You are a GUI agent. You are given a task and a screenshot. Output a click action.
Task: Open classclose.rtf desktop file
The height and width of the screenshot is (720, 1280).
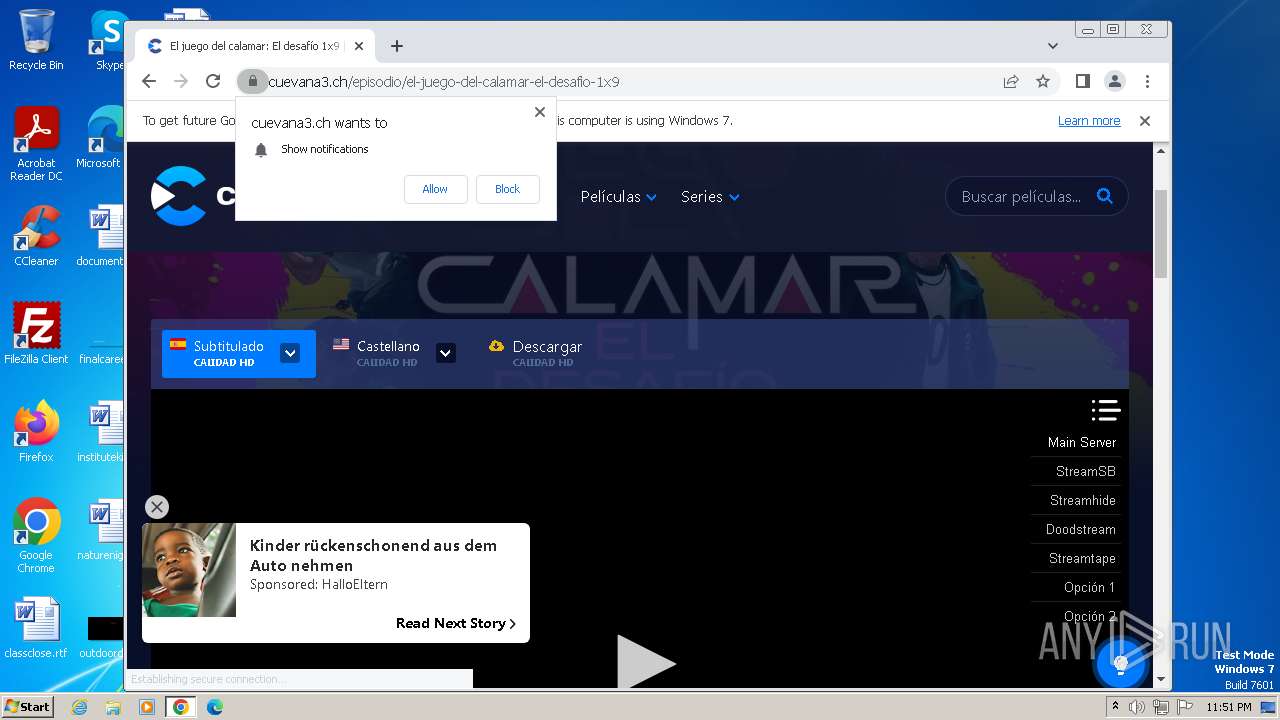point(36,628)
